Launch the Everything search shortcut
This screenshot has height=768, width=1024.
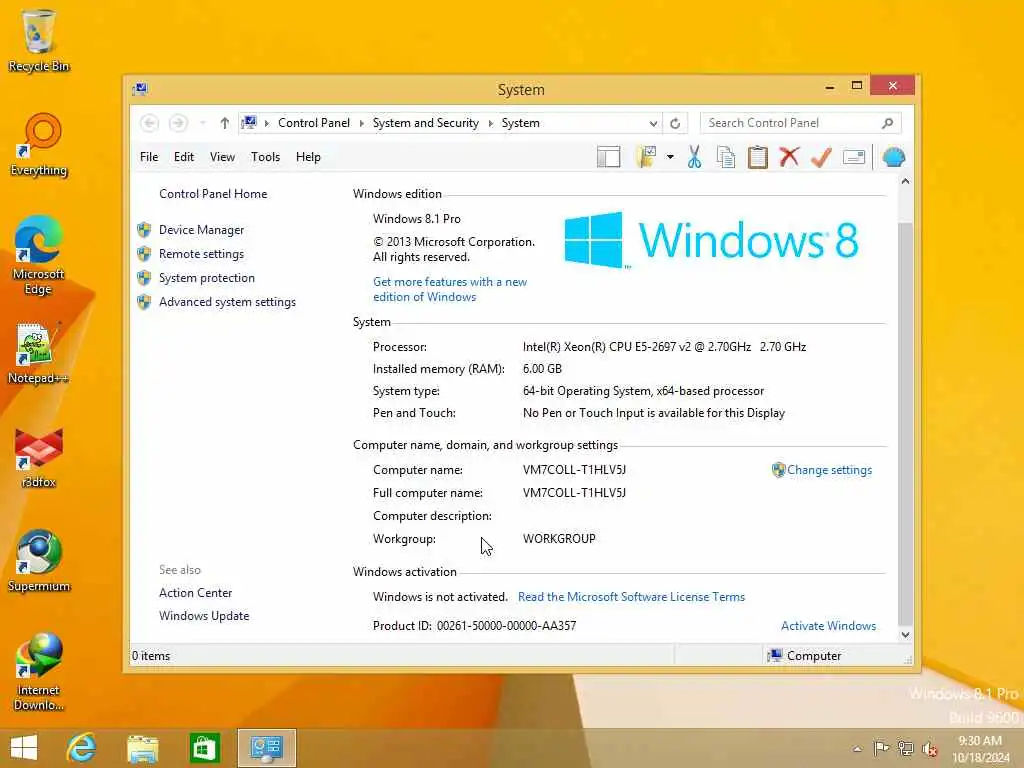[39, 144]
